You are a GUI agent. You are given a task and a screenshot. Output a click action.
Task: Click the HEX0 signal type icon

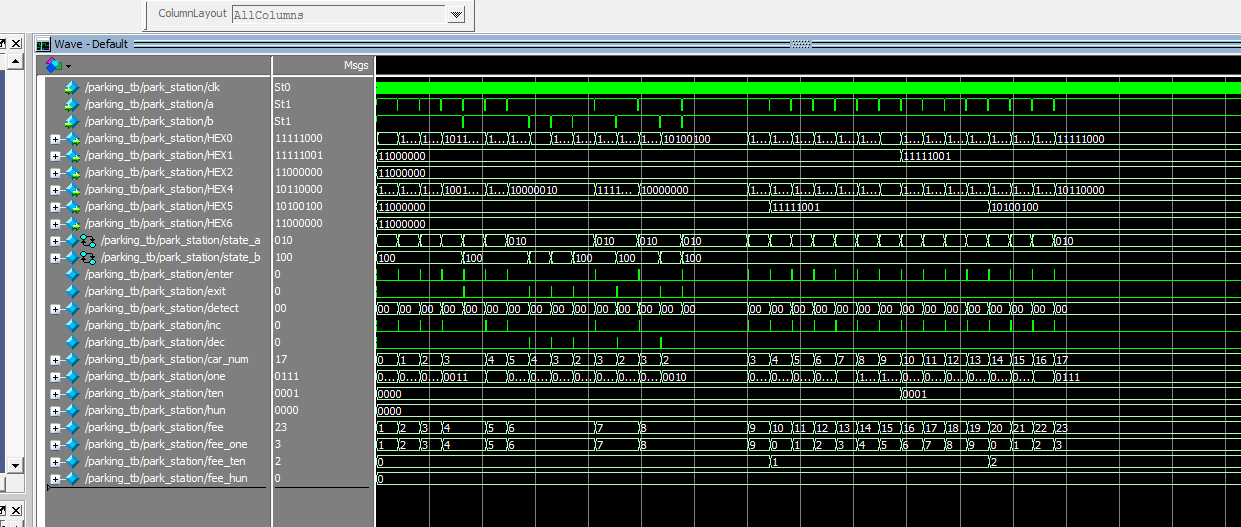click(72, 139)
